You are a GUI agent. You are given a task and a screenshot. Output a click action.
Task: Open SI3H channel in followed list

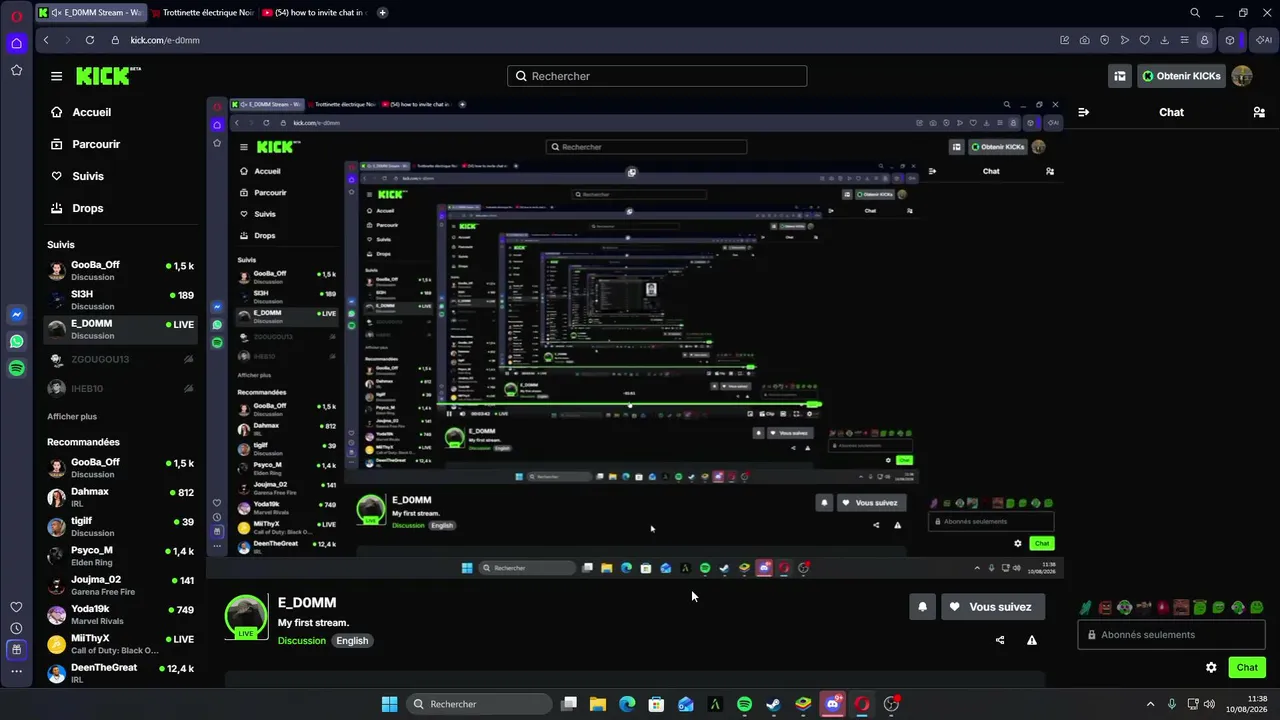(x=120, y=300)
